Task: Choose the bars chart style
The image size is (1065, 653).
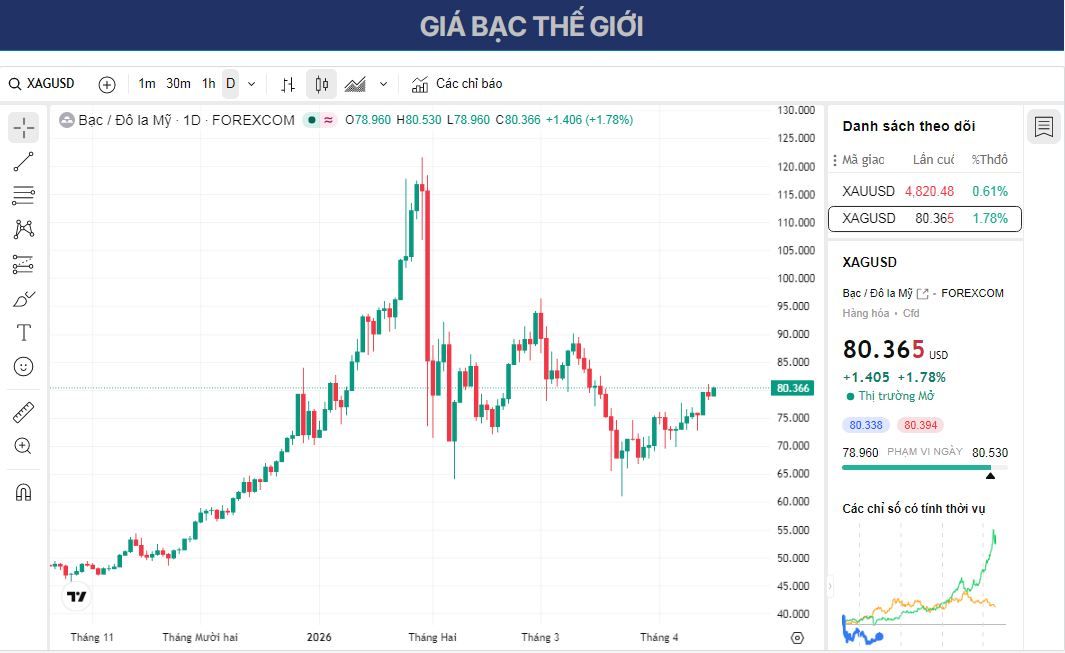Action: point(288,84)
